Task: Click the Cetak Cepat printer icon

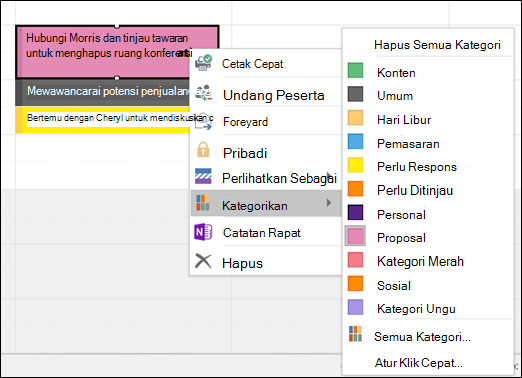Action: (x=203, y=63)
